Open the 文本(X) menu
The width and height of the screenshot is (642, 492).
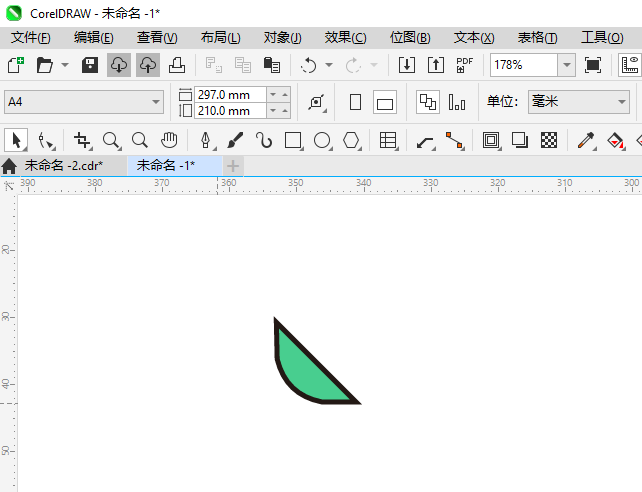pos(474,38)
